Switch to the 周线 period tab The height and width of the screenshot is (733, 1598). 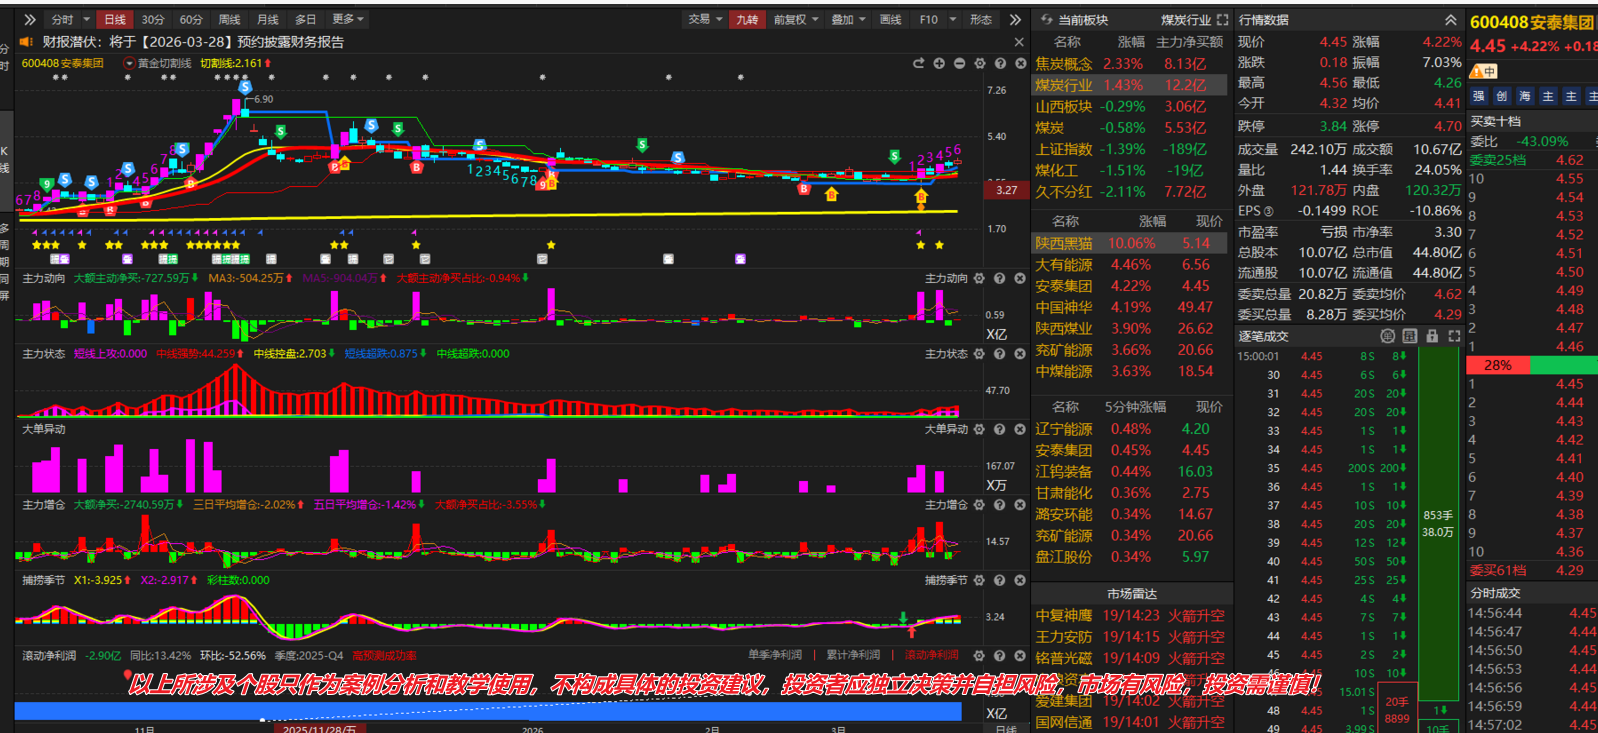tap(230, 20)
